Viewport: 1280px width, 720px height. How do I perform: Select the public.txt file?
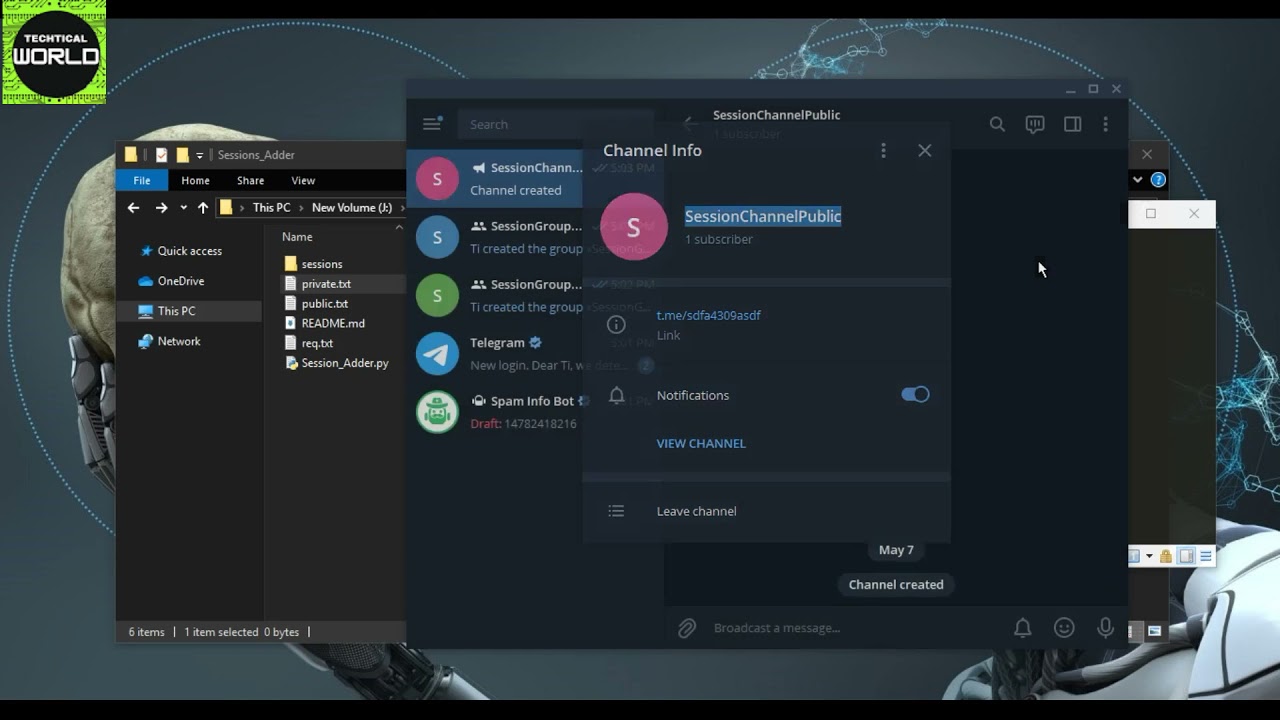point(316,304)
